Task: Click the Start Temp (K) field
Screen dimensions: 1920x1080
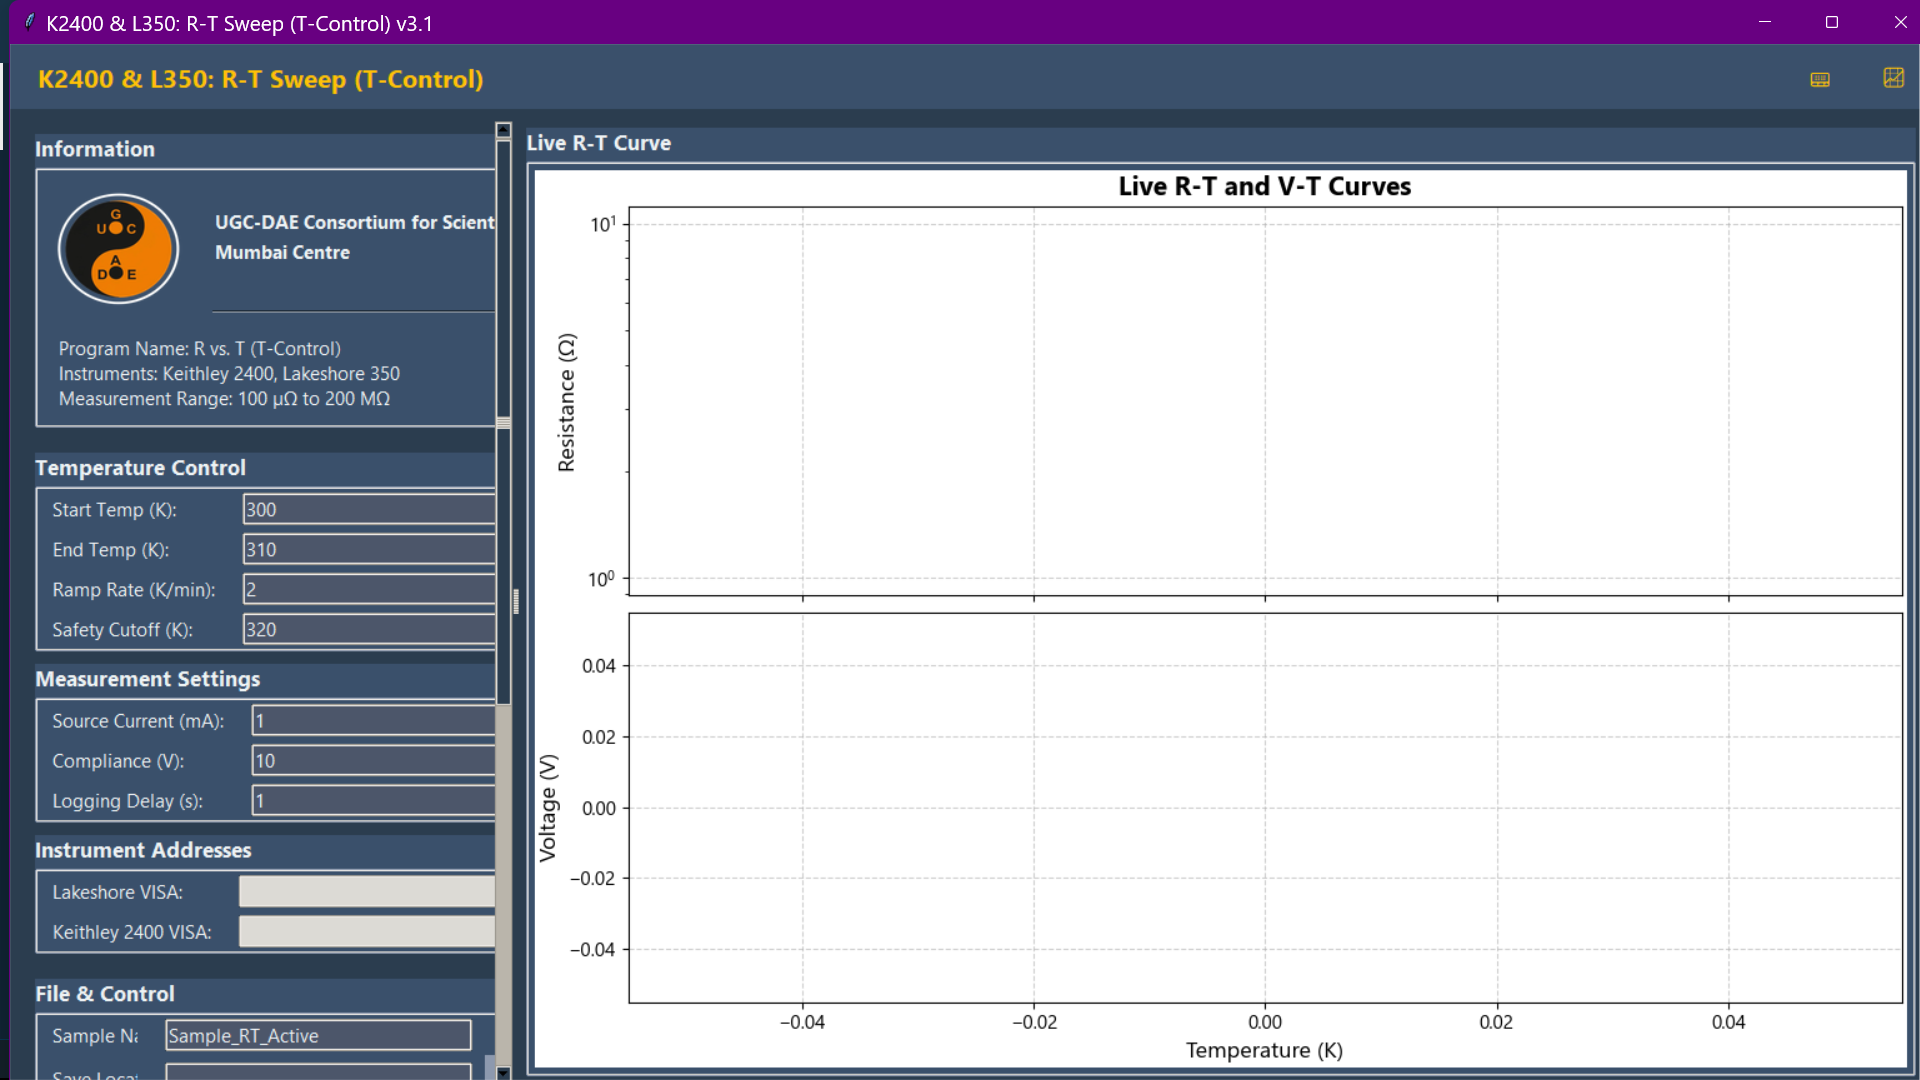Action: tap(369, 510)
